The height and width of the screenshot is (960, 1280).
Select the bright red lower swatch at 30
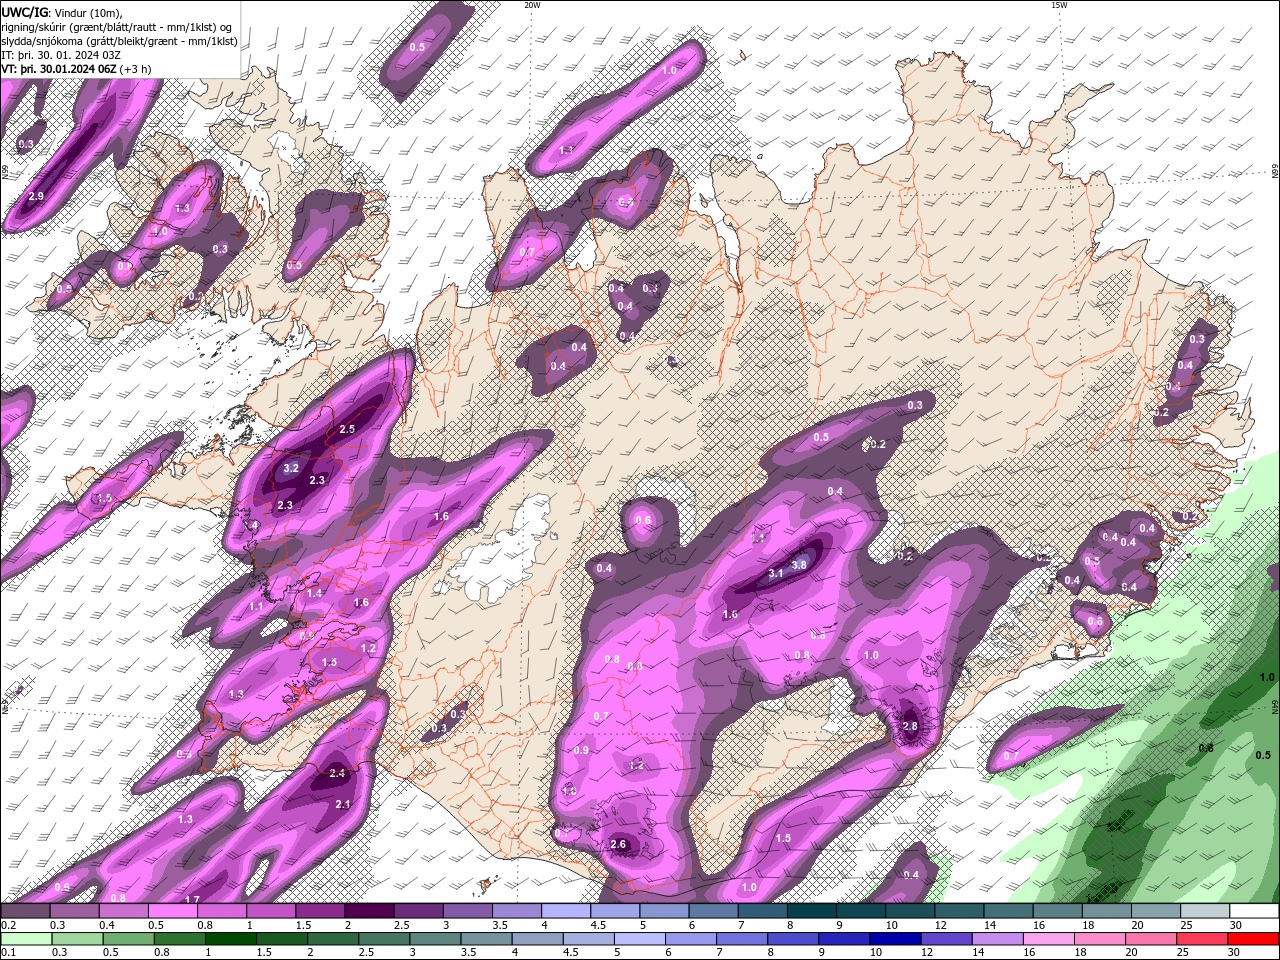click(x=1254, y=939)
